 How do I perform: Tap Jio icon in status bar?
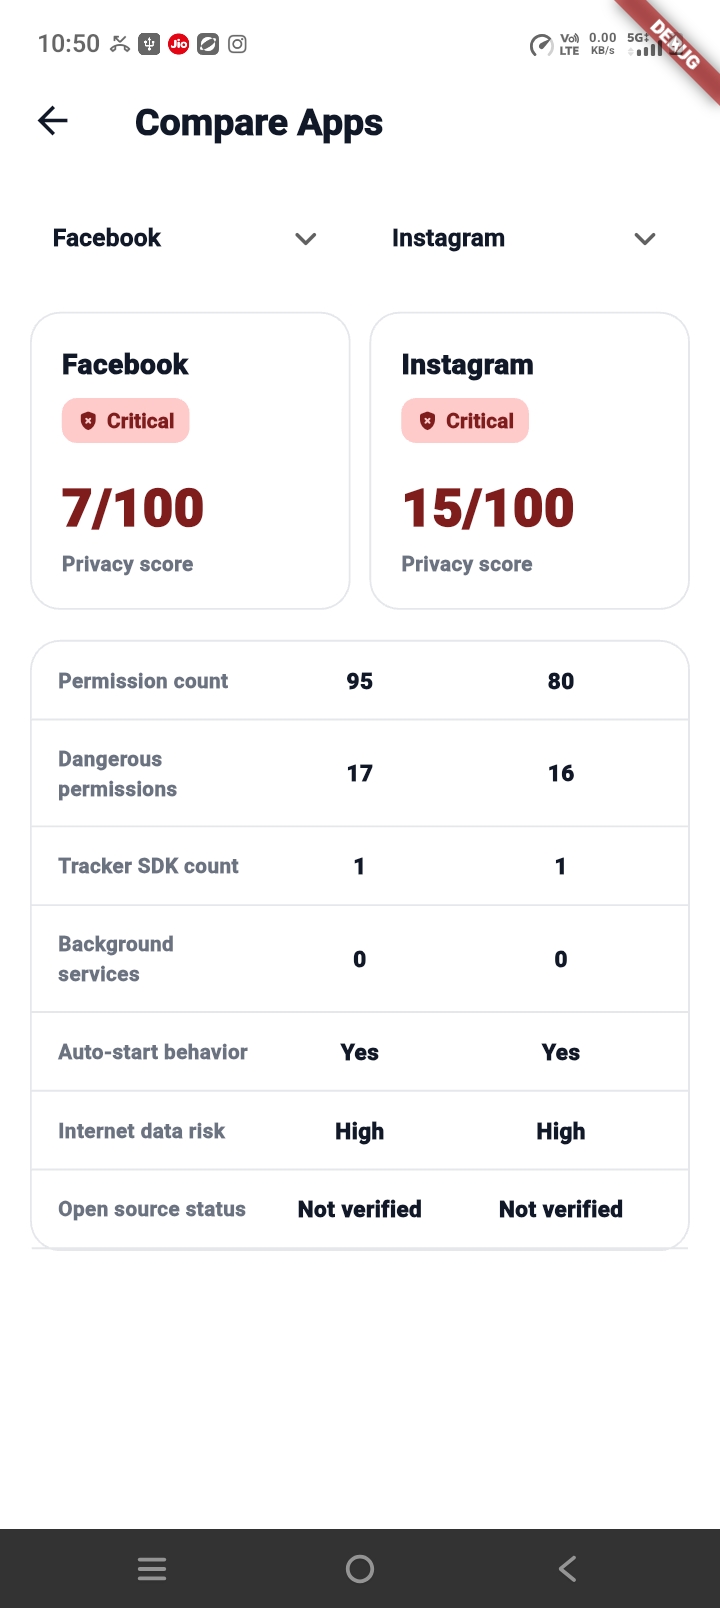(179, 44)
